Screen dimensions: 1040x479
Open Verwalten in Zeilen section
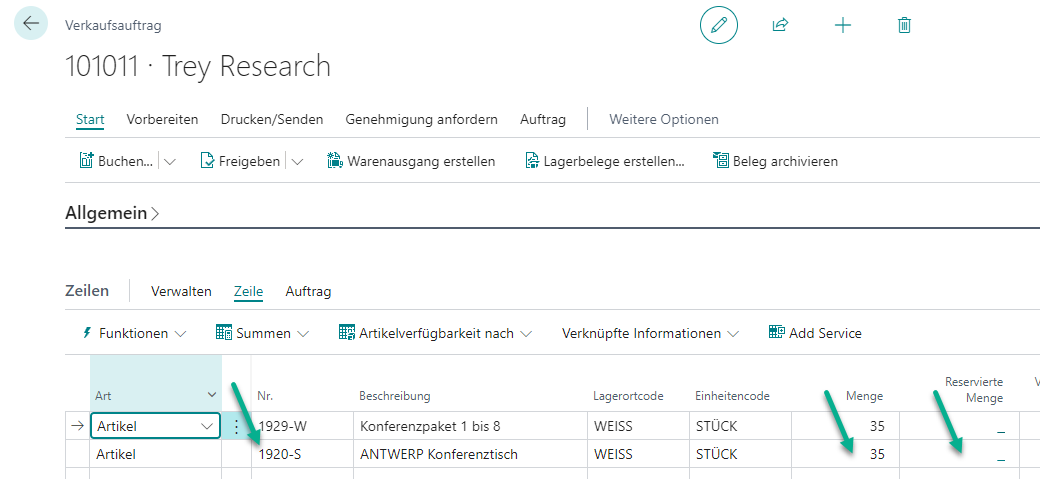pos(181,291)
